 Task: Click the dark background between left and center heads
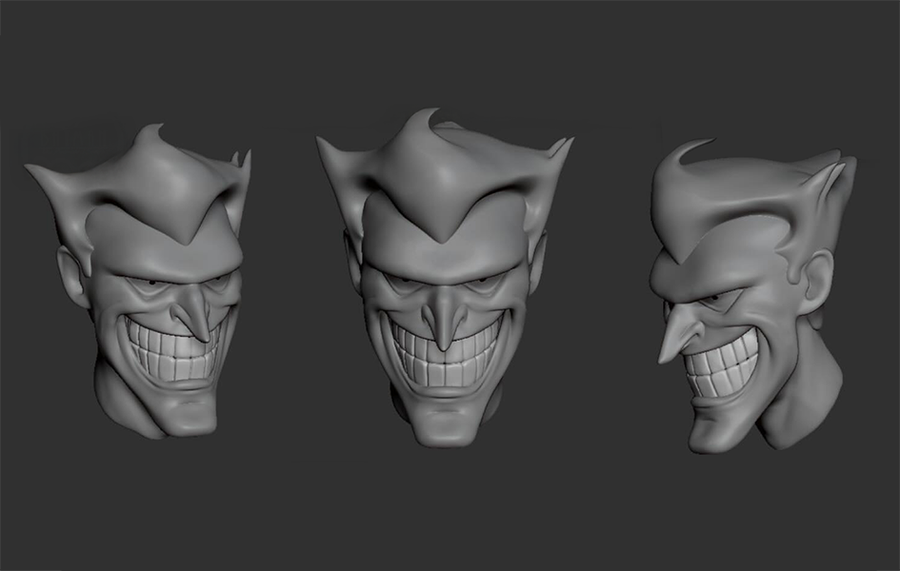point(285,300)
